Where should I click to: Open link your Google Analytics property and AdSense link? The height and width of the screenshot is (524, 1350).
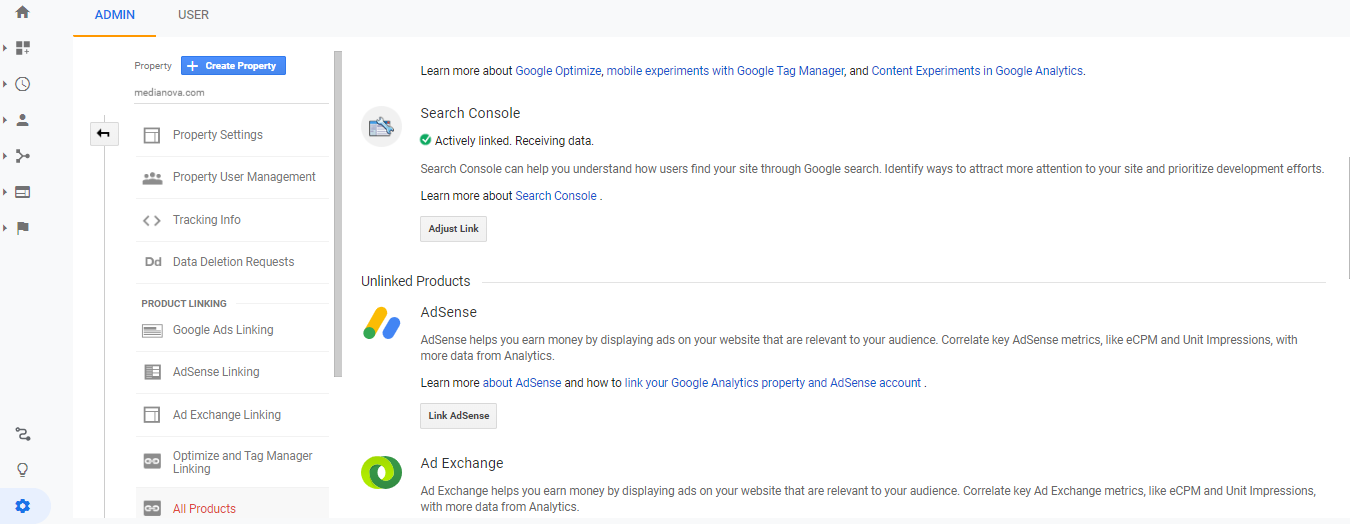pos(773,383)
